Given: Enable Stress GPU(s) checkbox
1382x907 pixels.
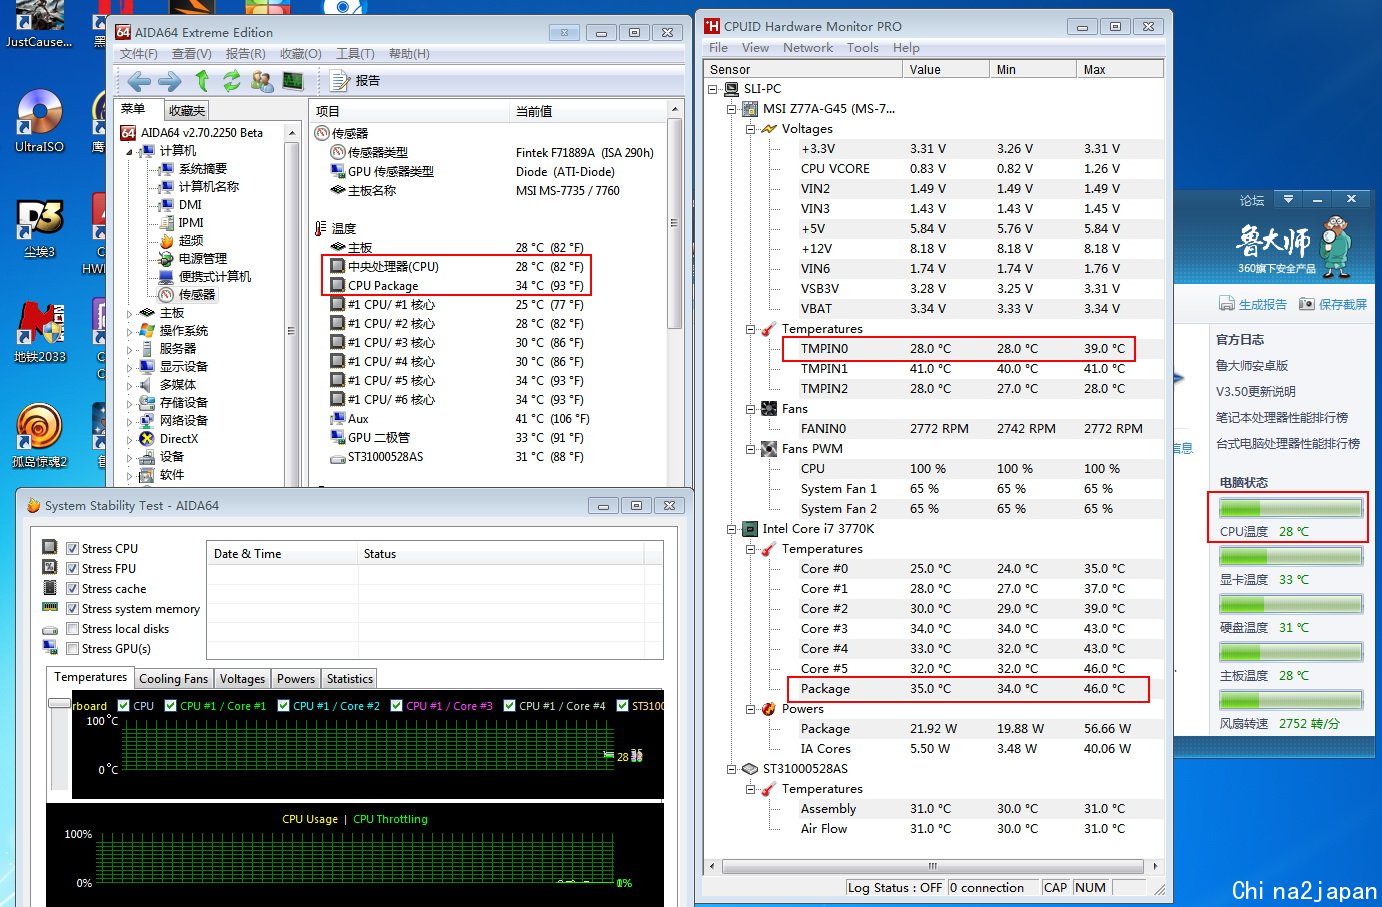Looking at the screenshot, I should pos(72,648).
